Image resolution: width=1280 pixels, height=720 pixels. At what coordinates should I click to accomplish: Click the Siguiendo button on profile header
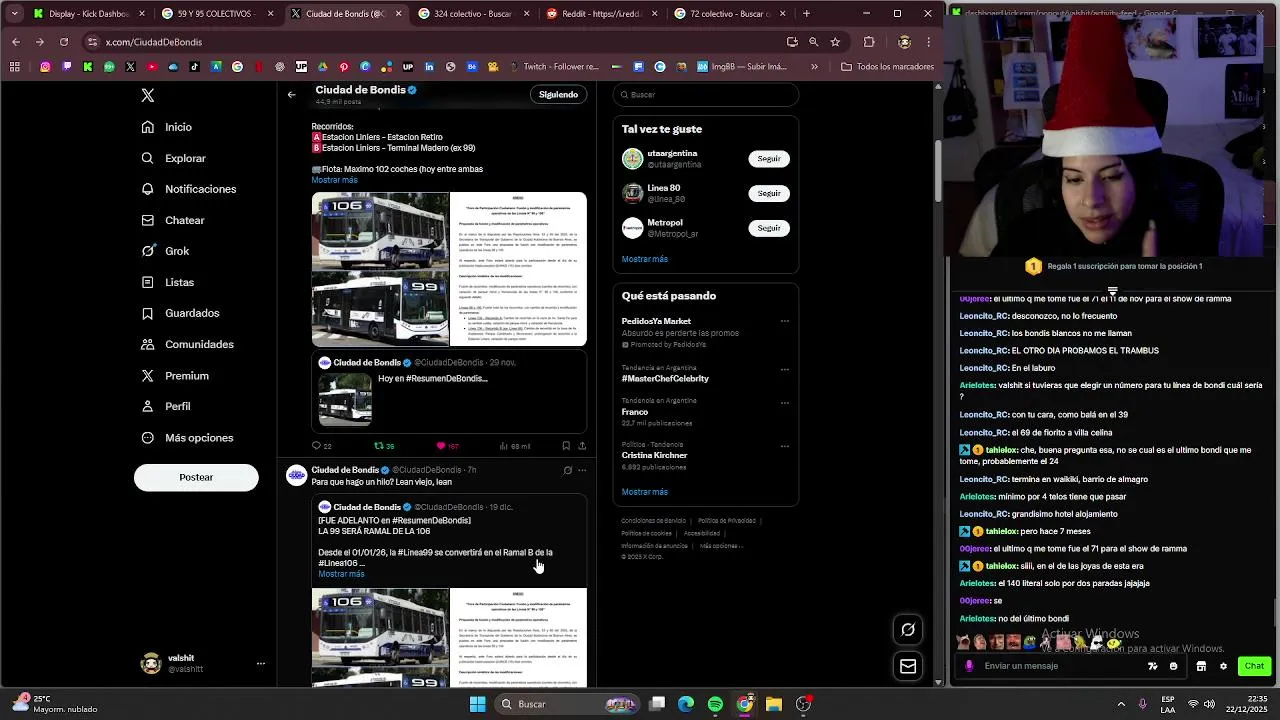tap(558, 95)
